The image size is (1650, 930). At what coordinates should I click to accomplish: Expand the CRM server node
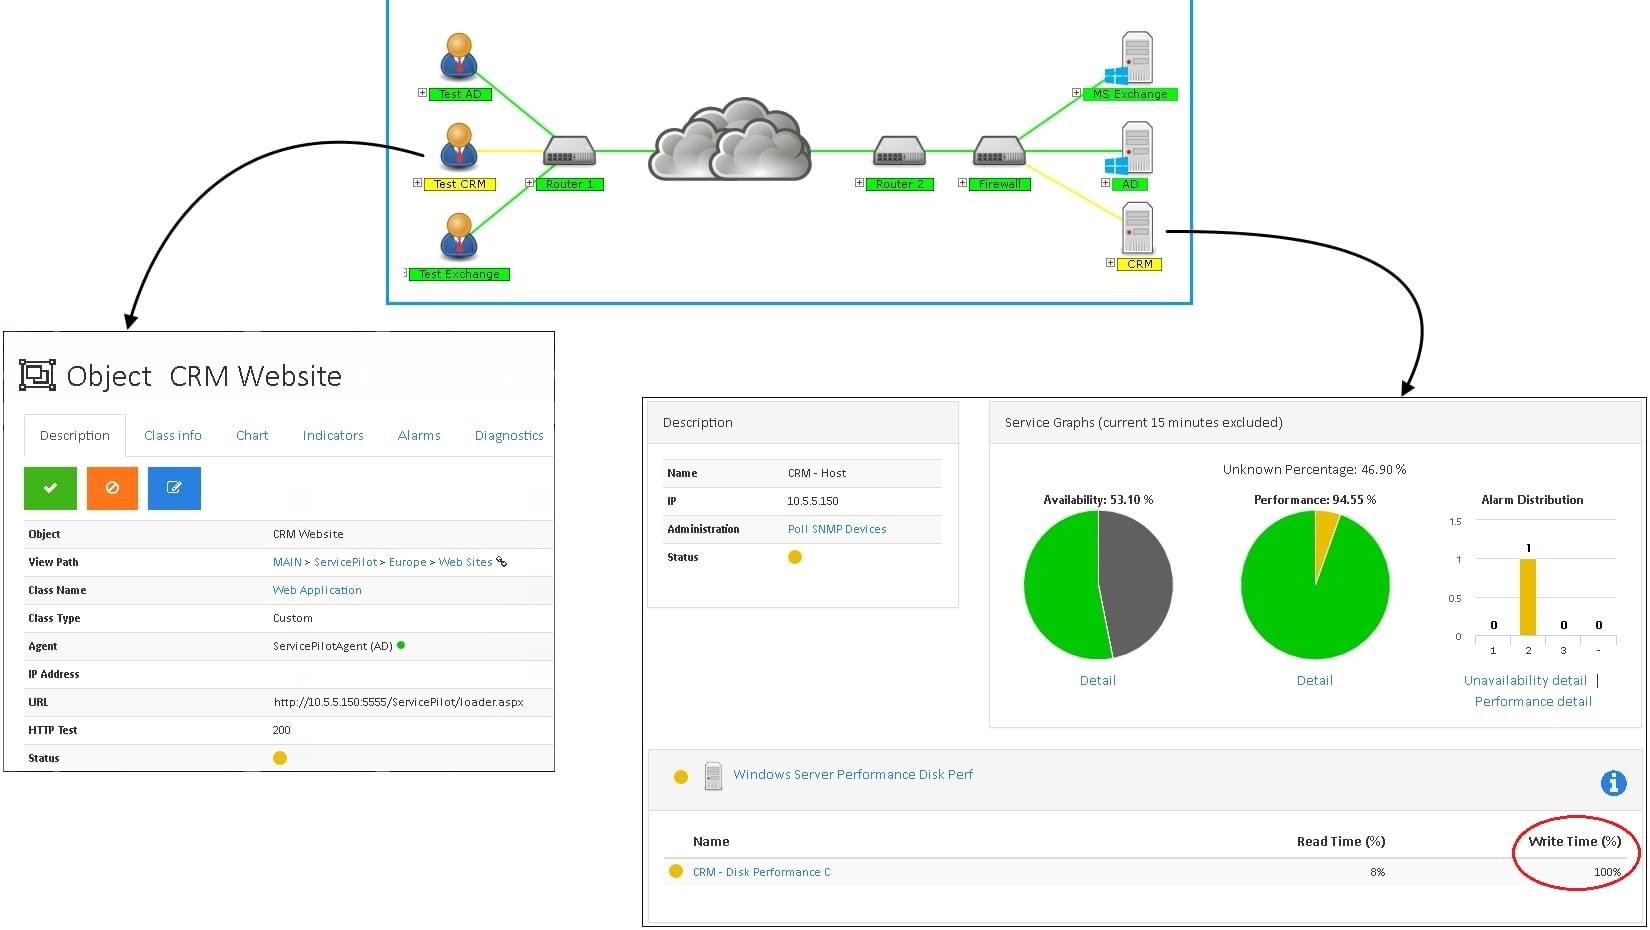tap(1110, 263)
